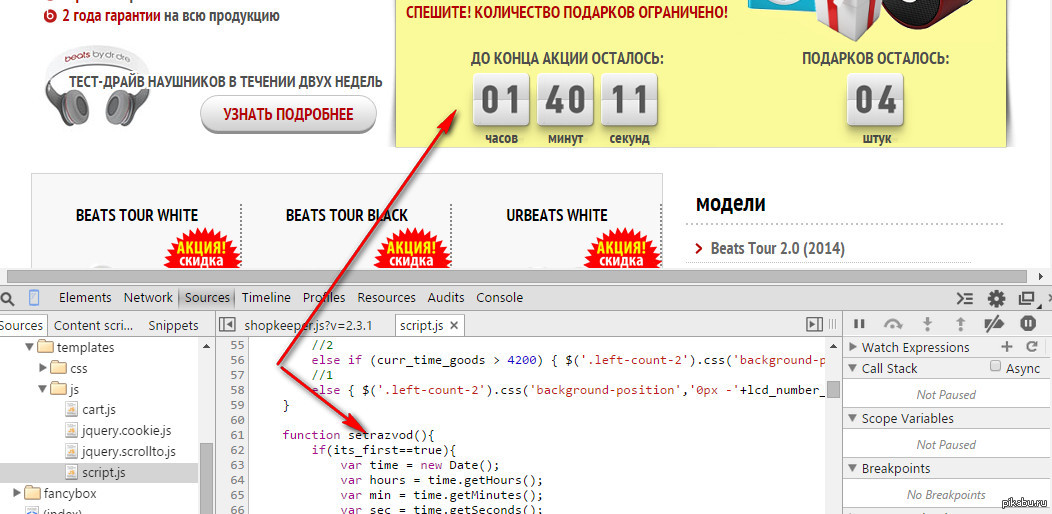Open the Network panel
The image size is (1052, 514).
(148, 297)
